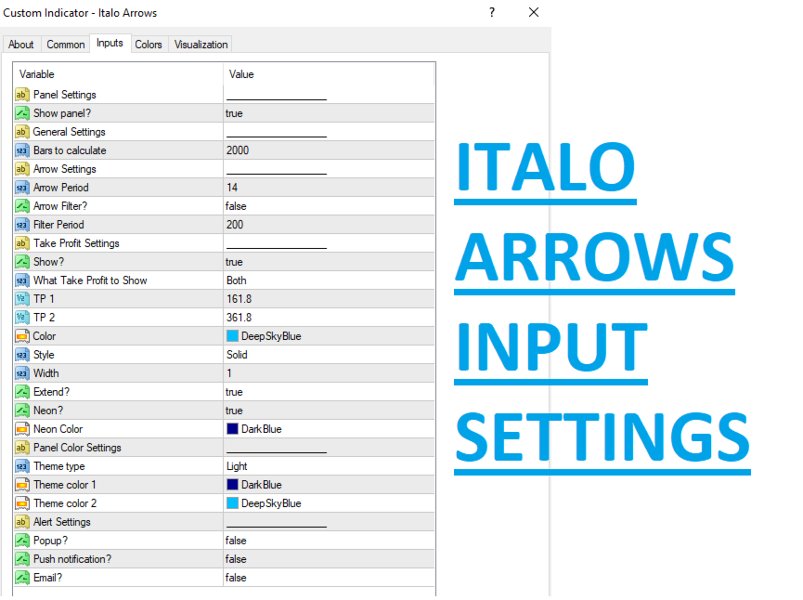Click the DeepSkyBlue swatch in Theme color 2 row
Image resolution: width=803 pixels, height=600 pixels.
[x=233, y=503]
